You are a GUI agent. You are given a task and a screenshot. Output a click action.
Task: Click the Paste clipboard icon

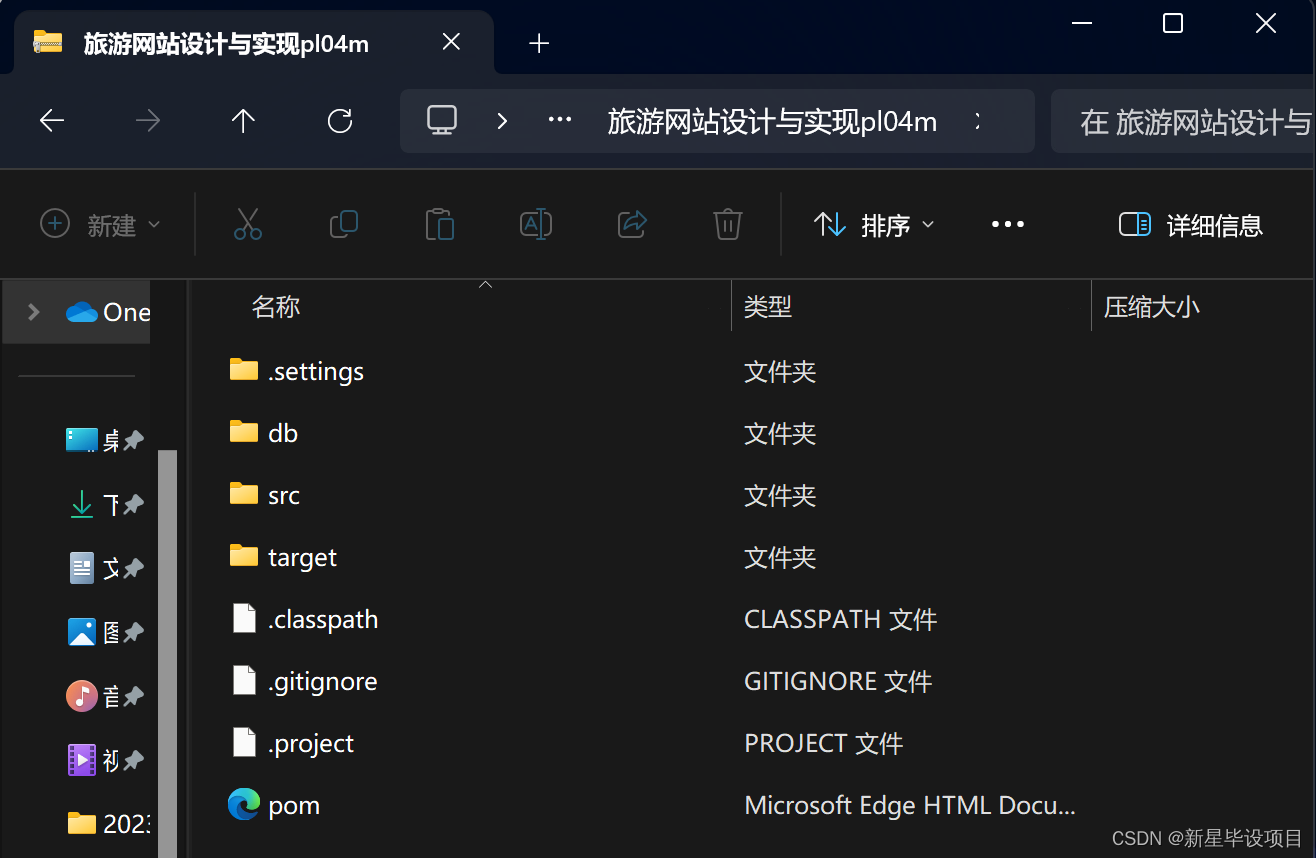[x=440, y=224]
